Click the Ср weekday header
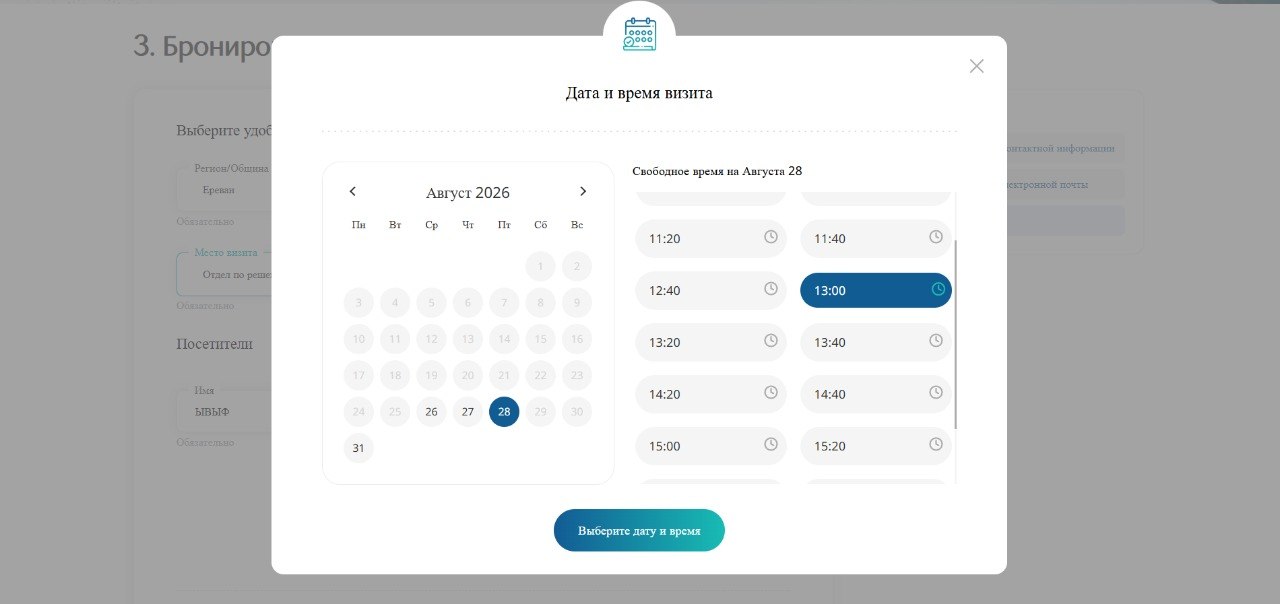The width and height of the screenshot is (1280, 604). tap(431, 225)
